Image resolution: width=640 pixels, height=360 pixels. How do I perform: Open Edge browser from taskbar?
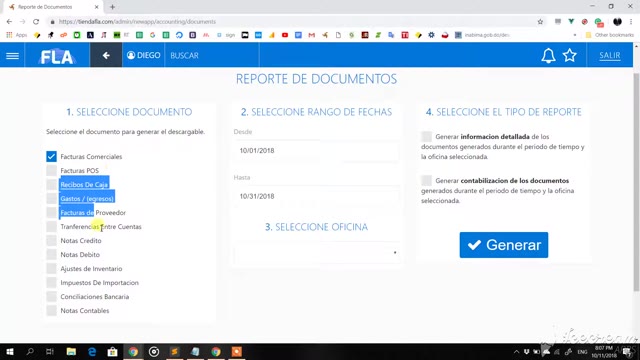(92, 351)
